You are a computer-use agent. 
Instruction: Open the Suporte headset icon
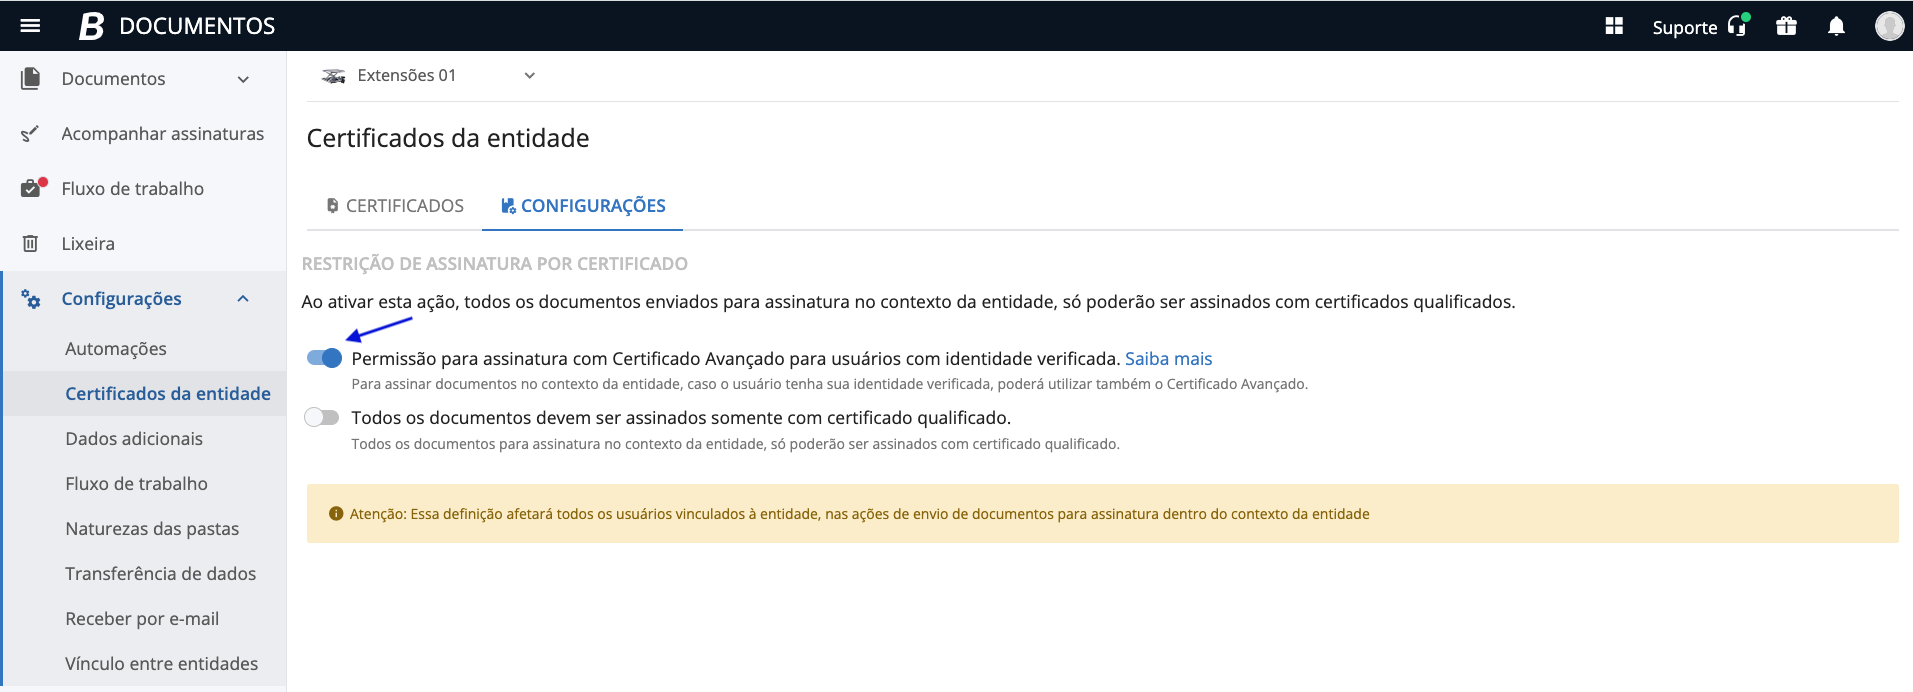[1737, 26]
